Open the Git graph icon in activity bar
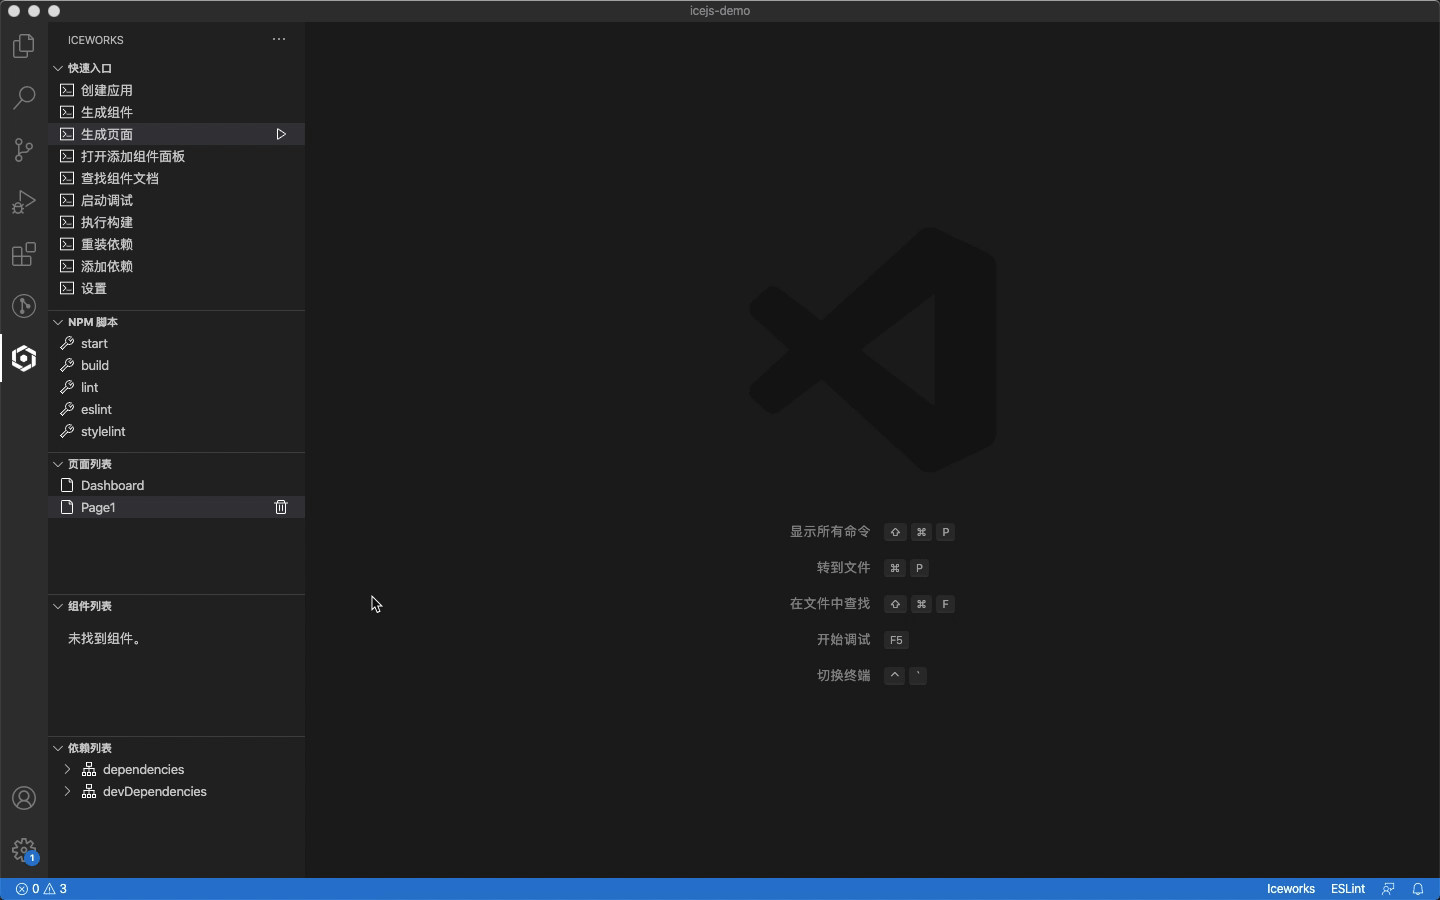Image resolution: width=1440 pixels, height=900 pixels. [24, 306]
